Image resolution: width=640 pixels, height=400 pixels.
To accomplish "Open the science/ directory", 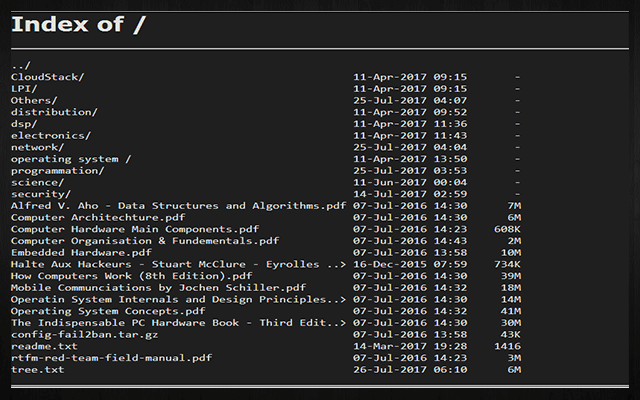I will (x=37, y=182).
